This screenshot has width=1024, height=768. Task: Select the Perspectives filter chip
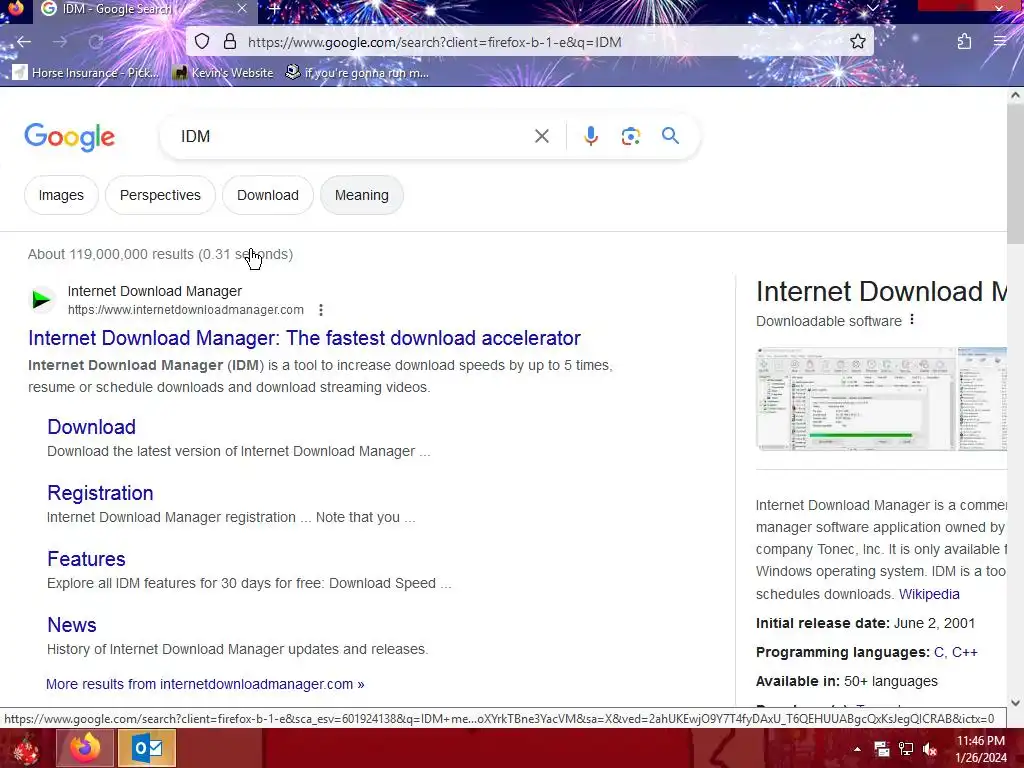[160, 195]
